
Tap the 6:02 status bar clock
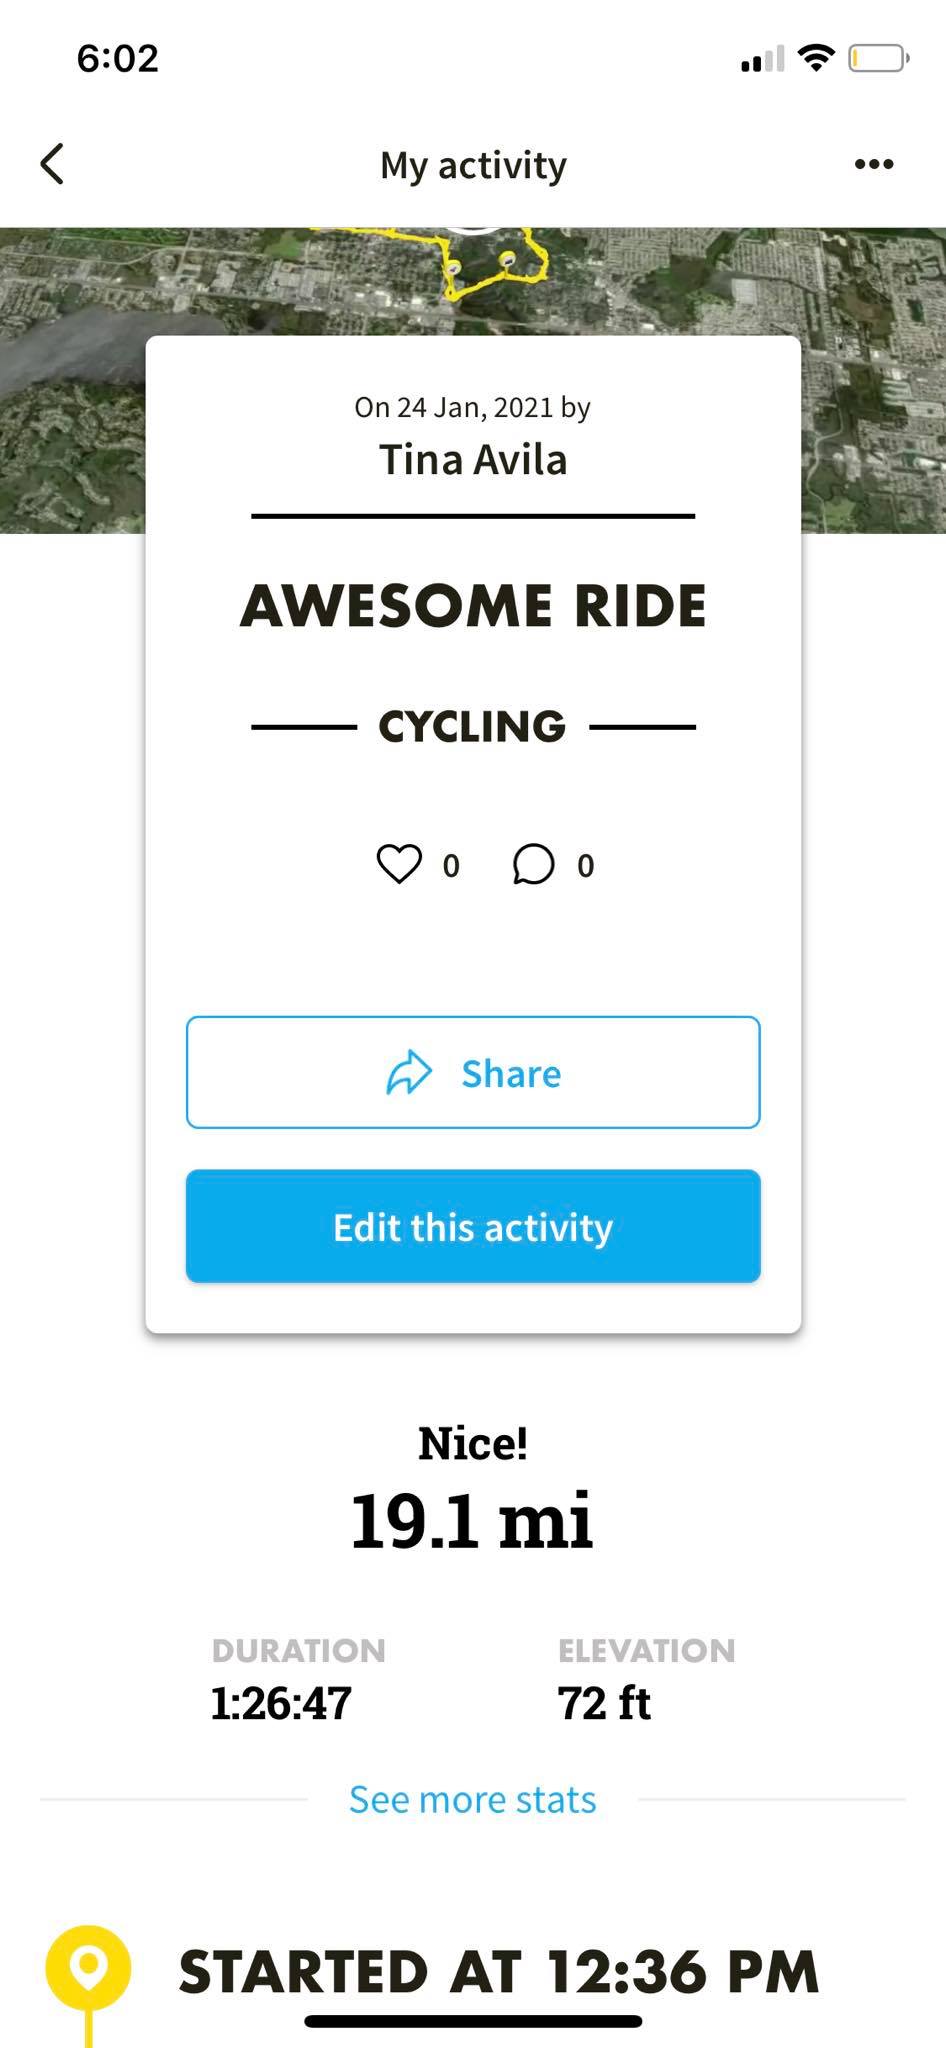click(x=118, y=58)
